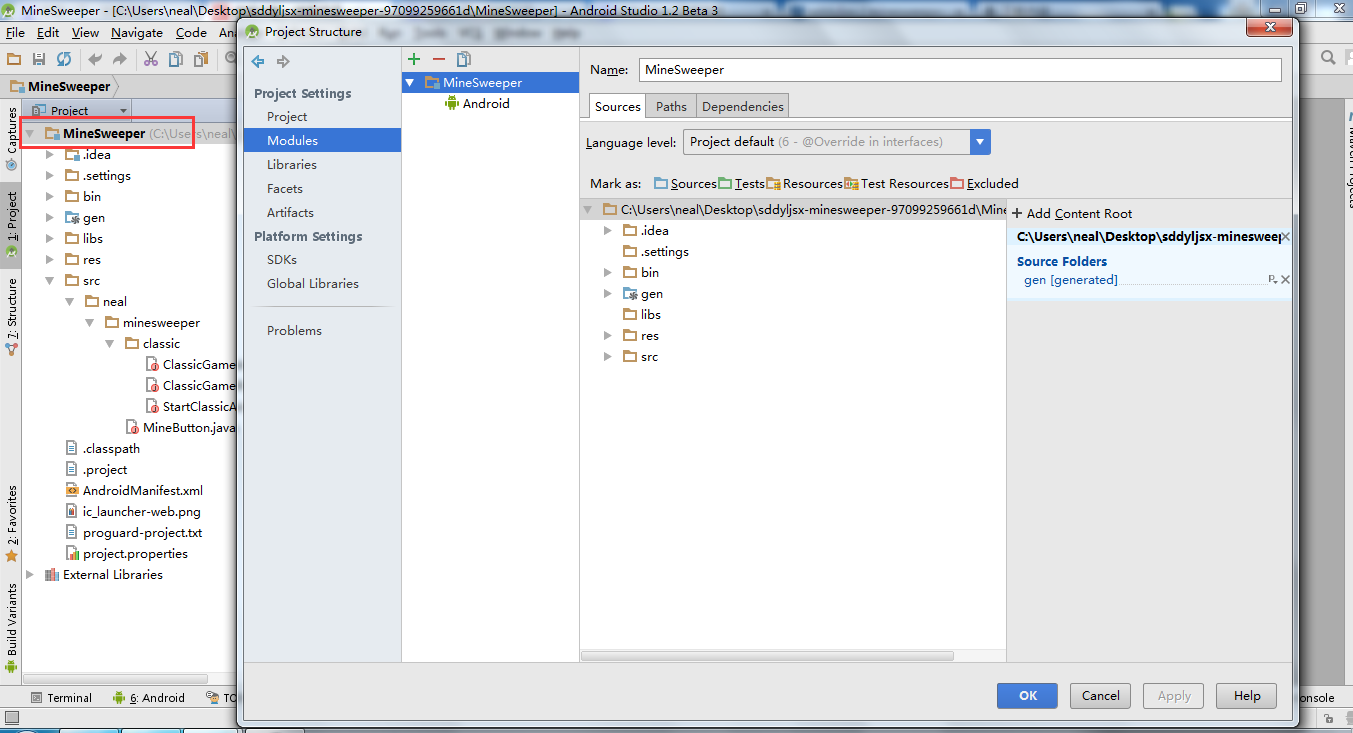Click the Undo arrow in toolbar

95,59
